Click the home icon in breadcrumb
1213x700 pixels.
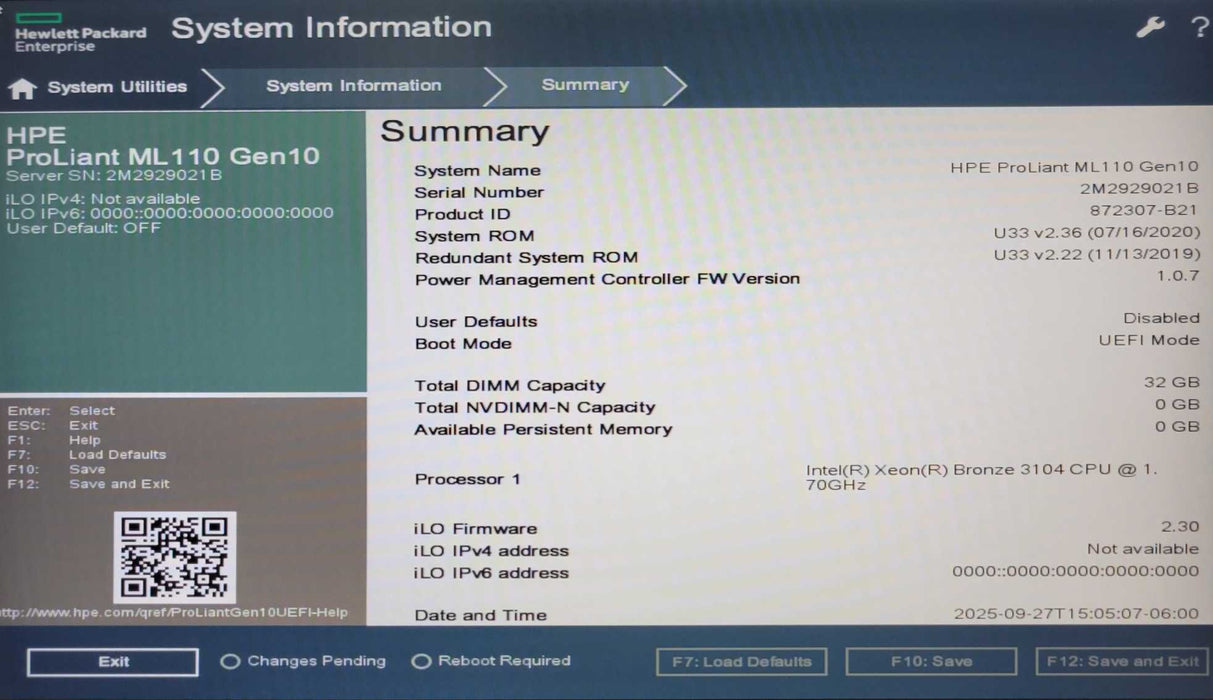click(22, 88)
